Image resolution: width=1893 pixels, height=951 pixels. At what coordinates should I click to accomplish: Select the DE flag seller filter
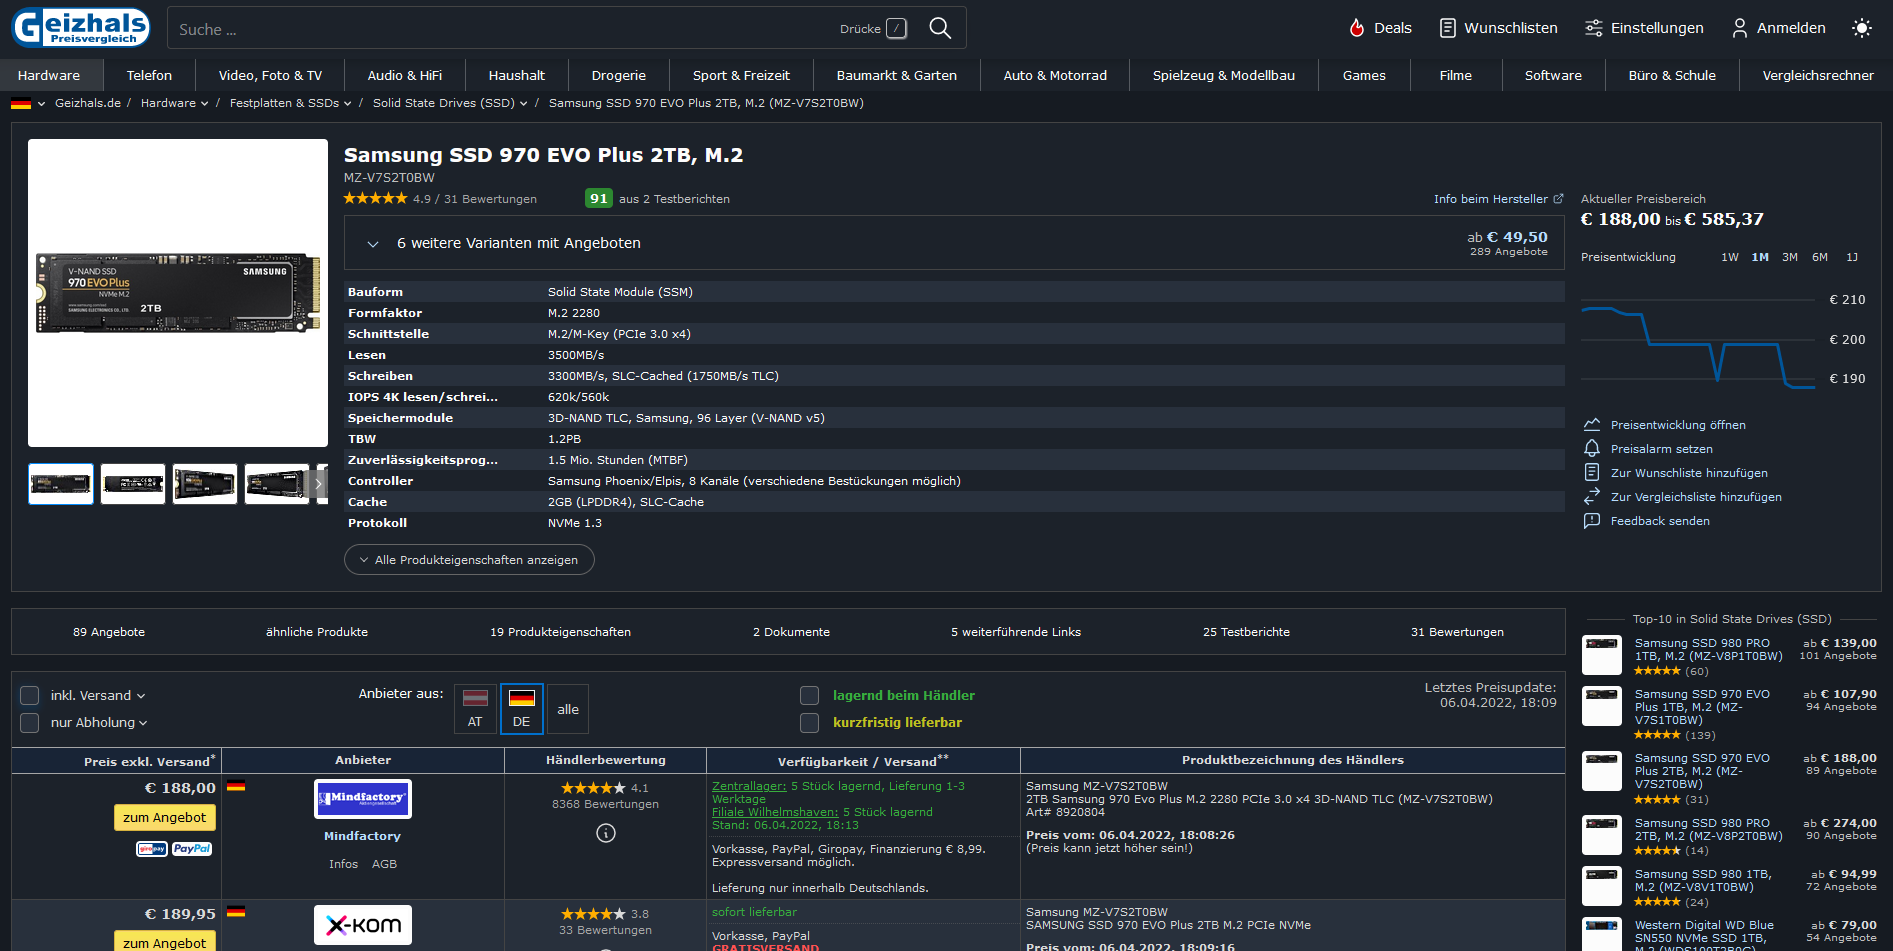(x=522, y=709)
